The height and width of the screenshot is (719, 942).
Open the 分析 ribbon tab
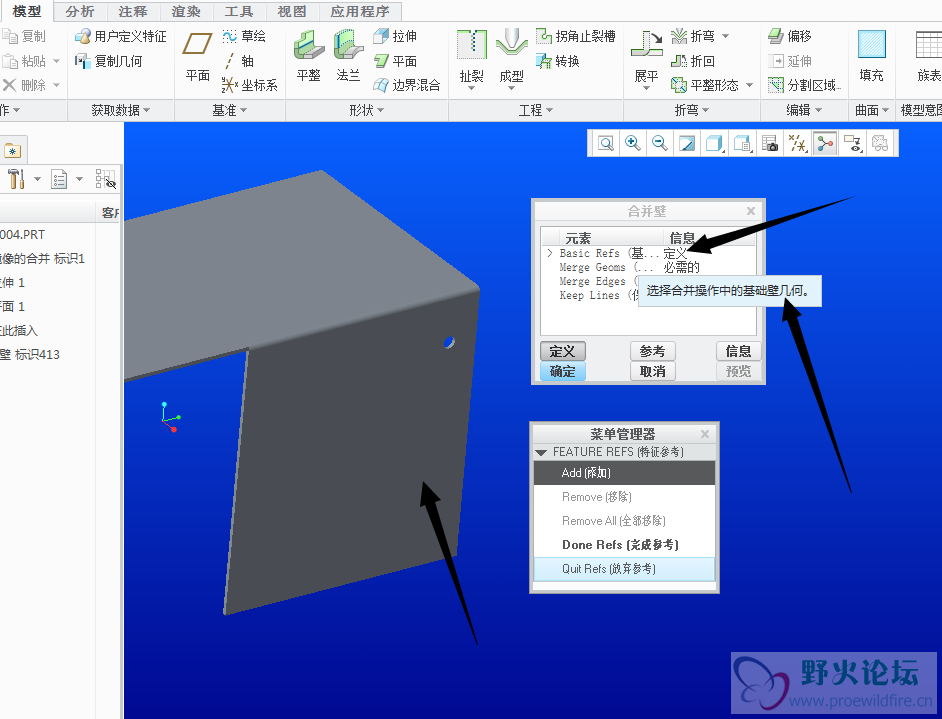[x=80, y=11]
